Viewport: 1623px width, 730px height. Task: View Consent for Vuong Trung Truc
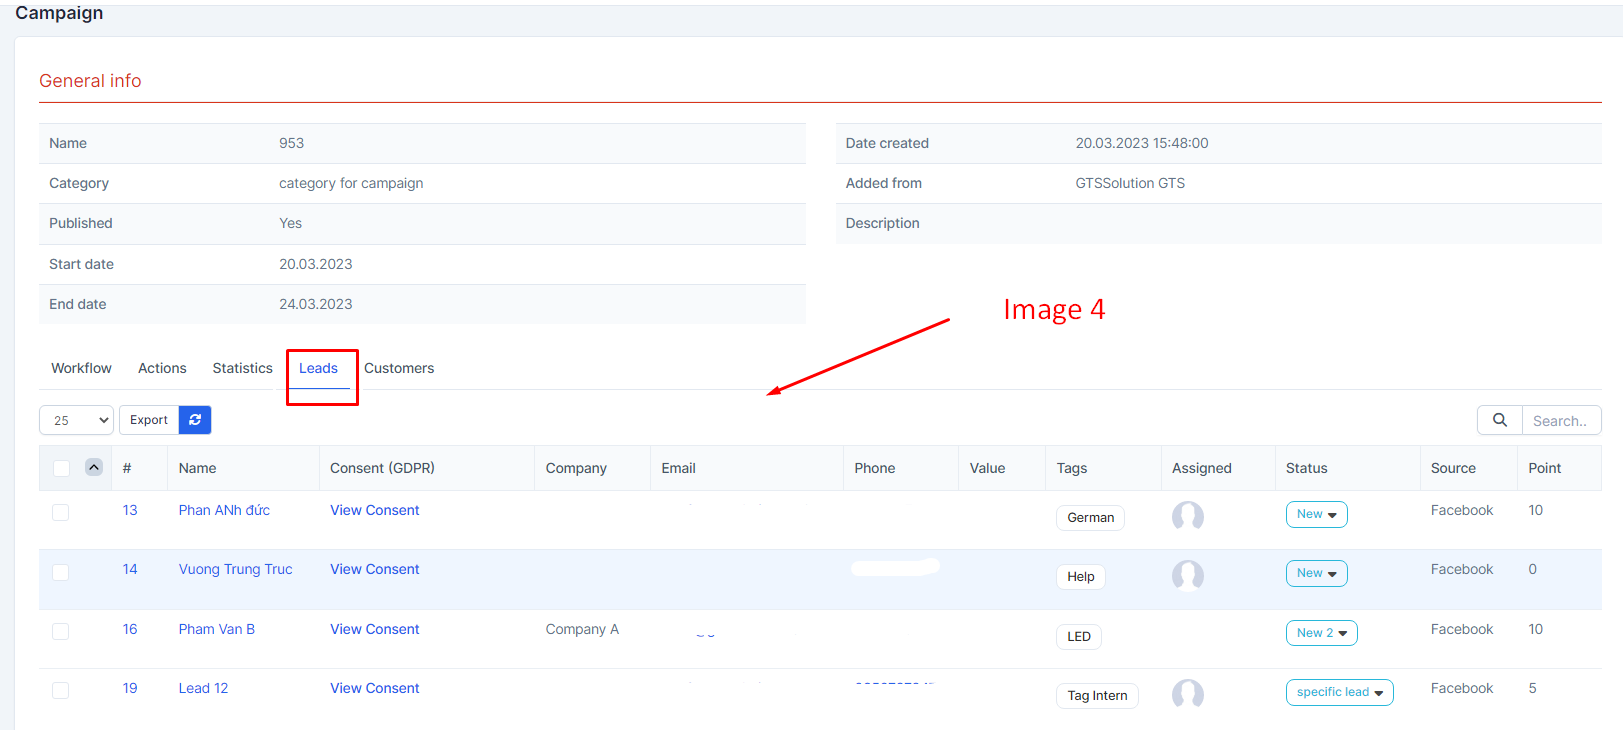[374, 569]
